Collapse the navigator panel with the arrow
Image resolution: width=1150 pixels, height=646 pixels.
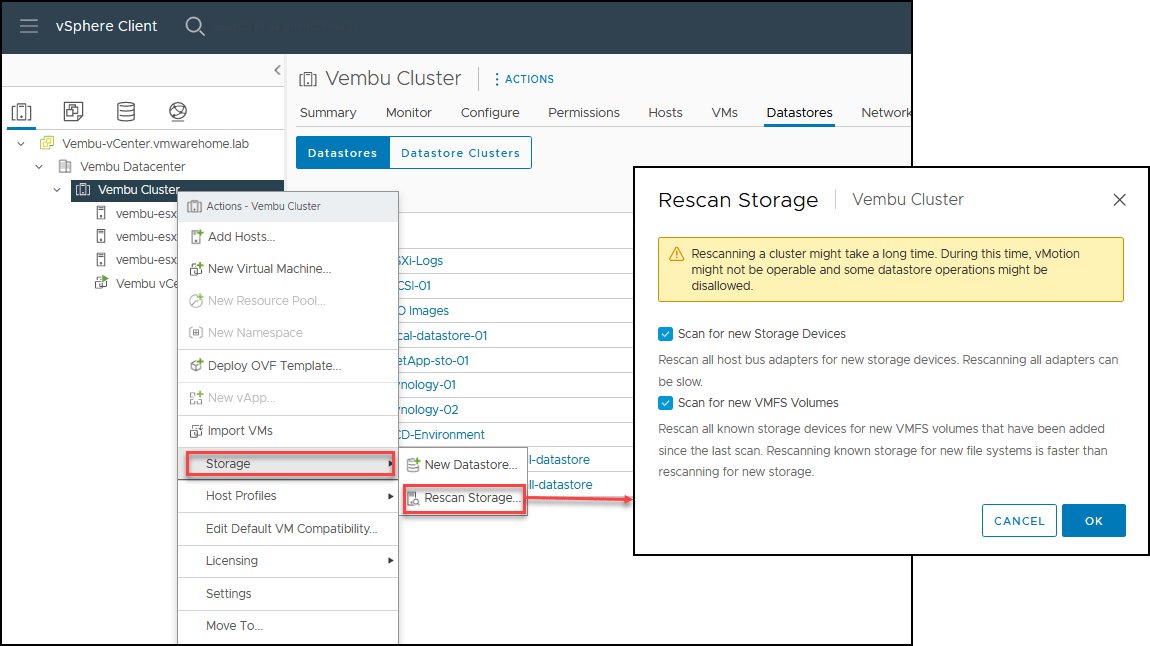pos(277,70)
